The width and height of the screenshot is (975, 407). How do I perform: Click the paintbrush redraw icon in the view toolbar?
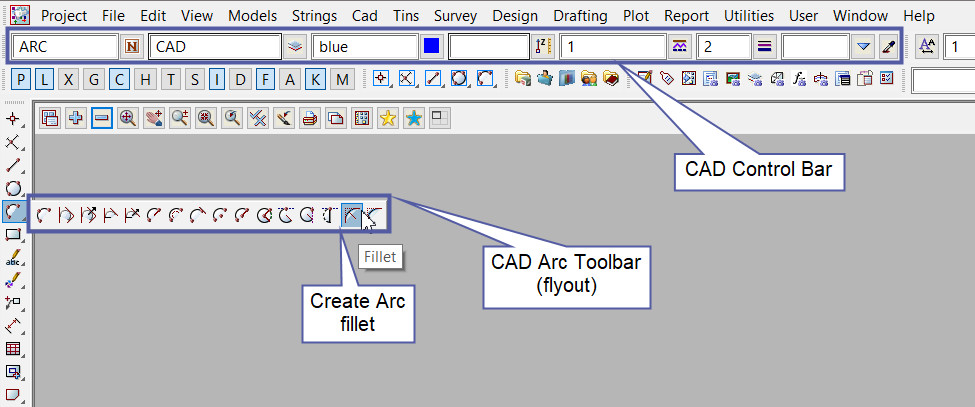(284, 117)
